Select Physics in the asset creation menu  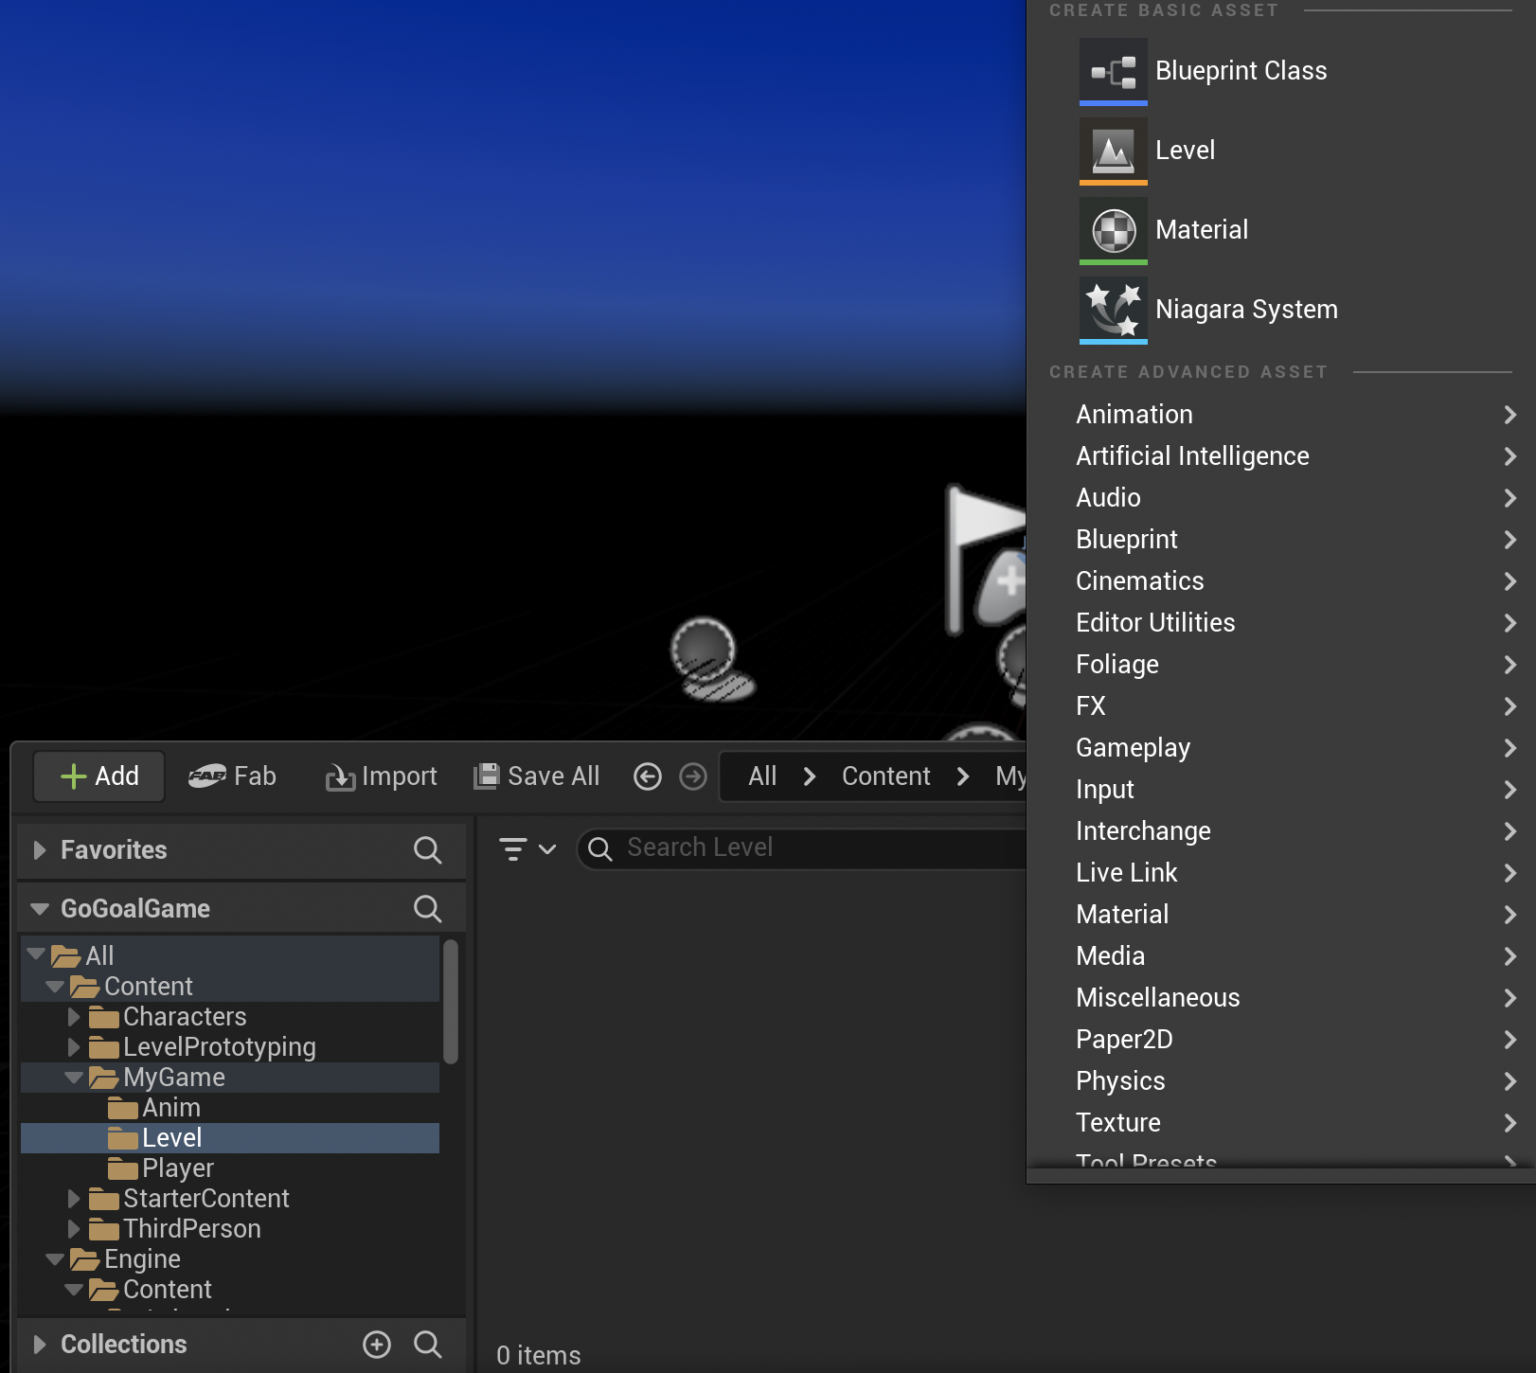point(1120,1081)
